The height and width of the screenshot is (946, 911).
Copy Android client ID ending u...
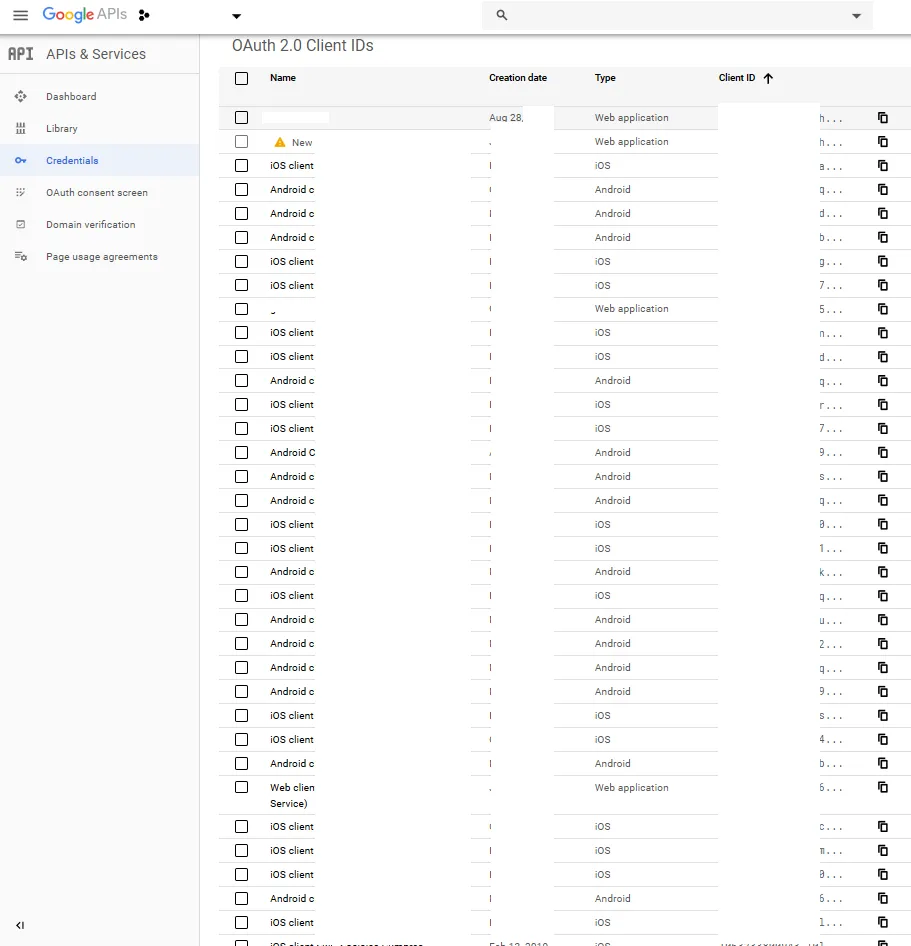(883, 620)
